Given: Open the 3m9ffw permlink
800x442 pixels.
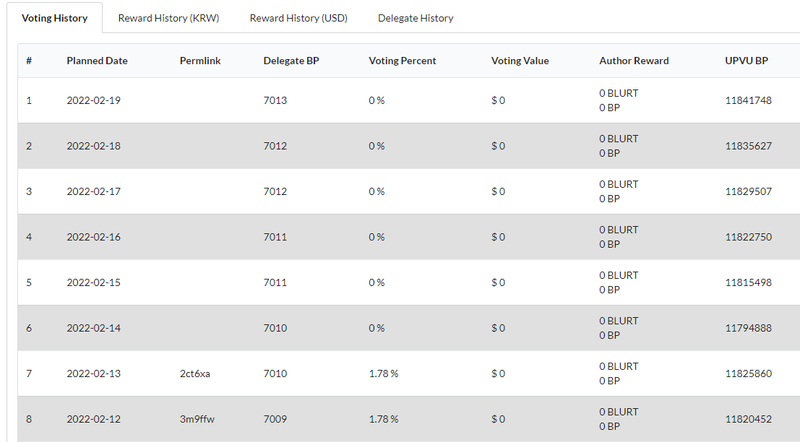Looking at the screenshot, I should pos(197,419).
